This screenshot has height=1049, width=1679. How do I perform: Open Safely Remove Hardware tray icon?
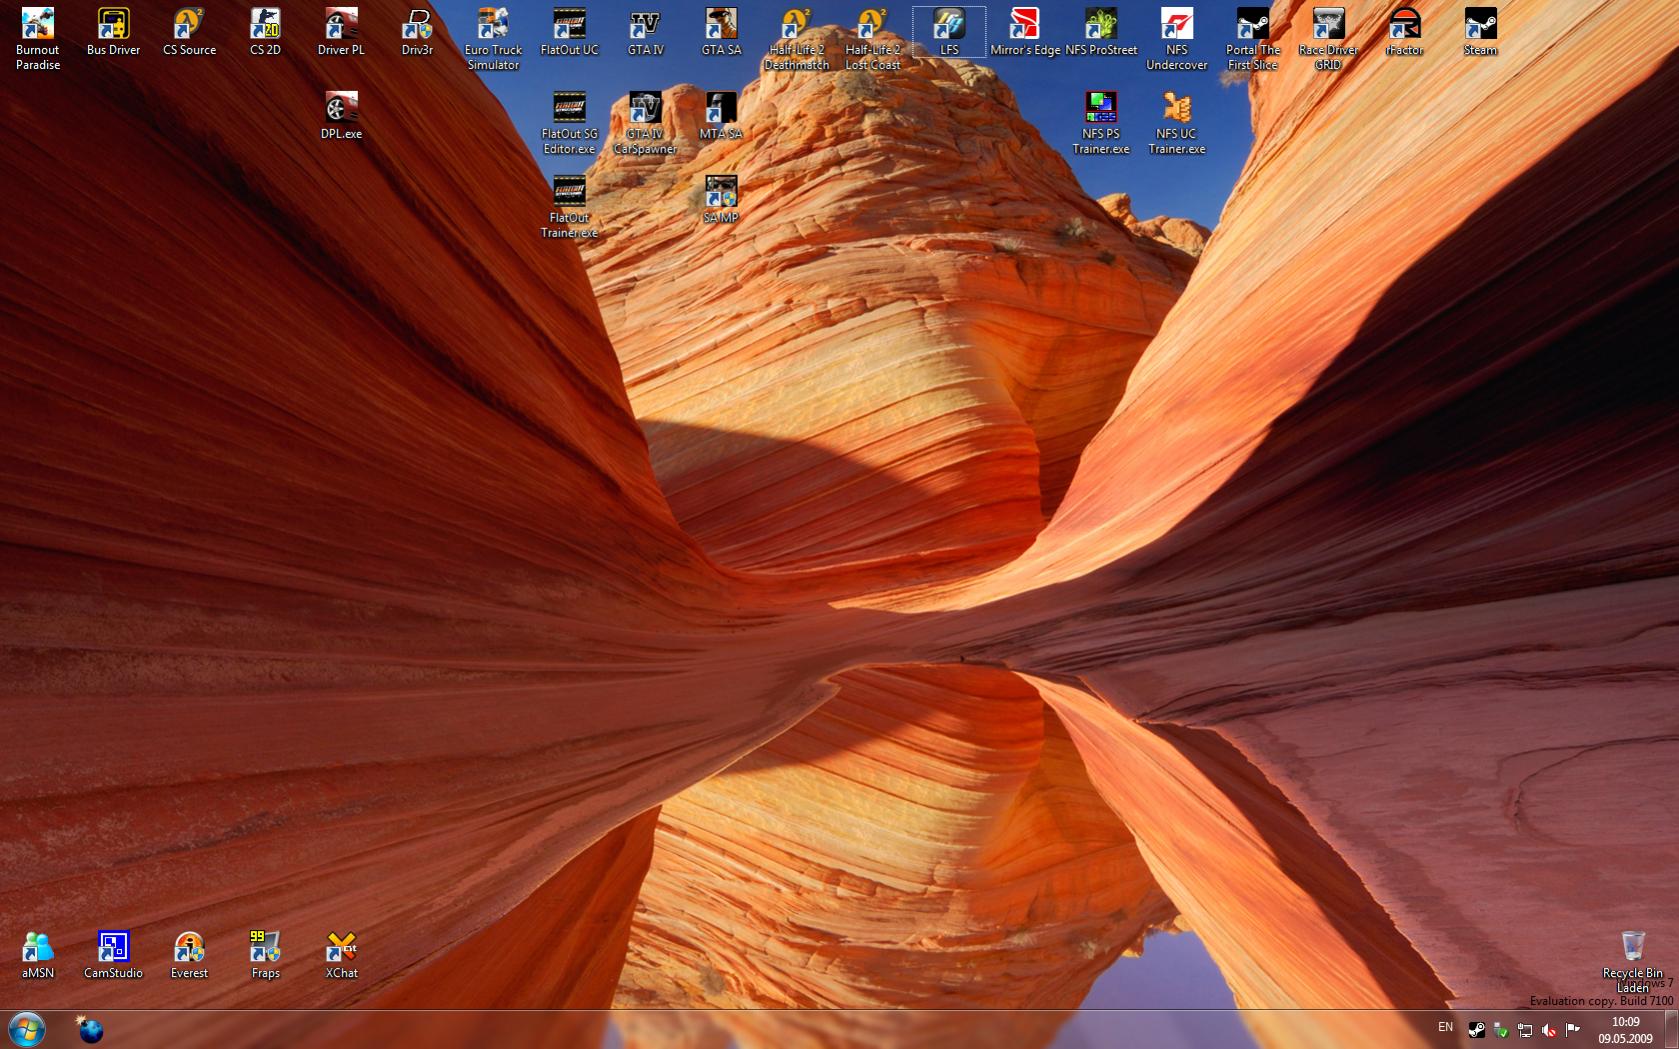click(x=1500, y=1029)
